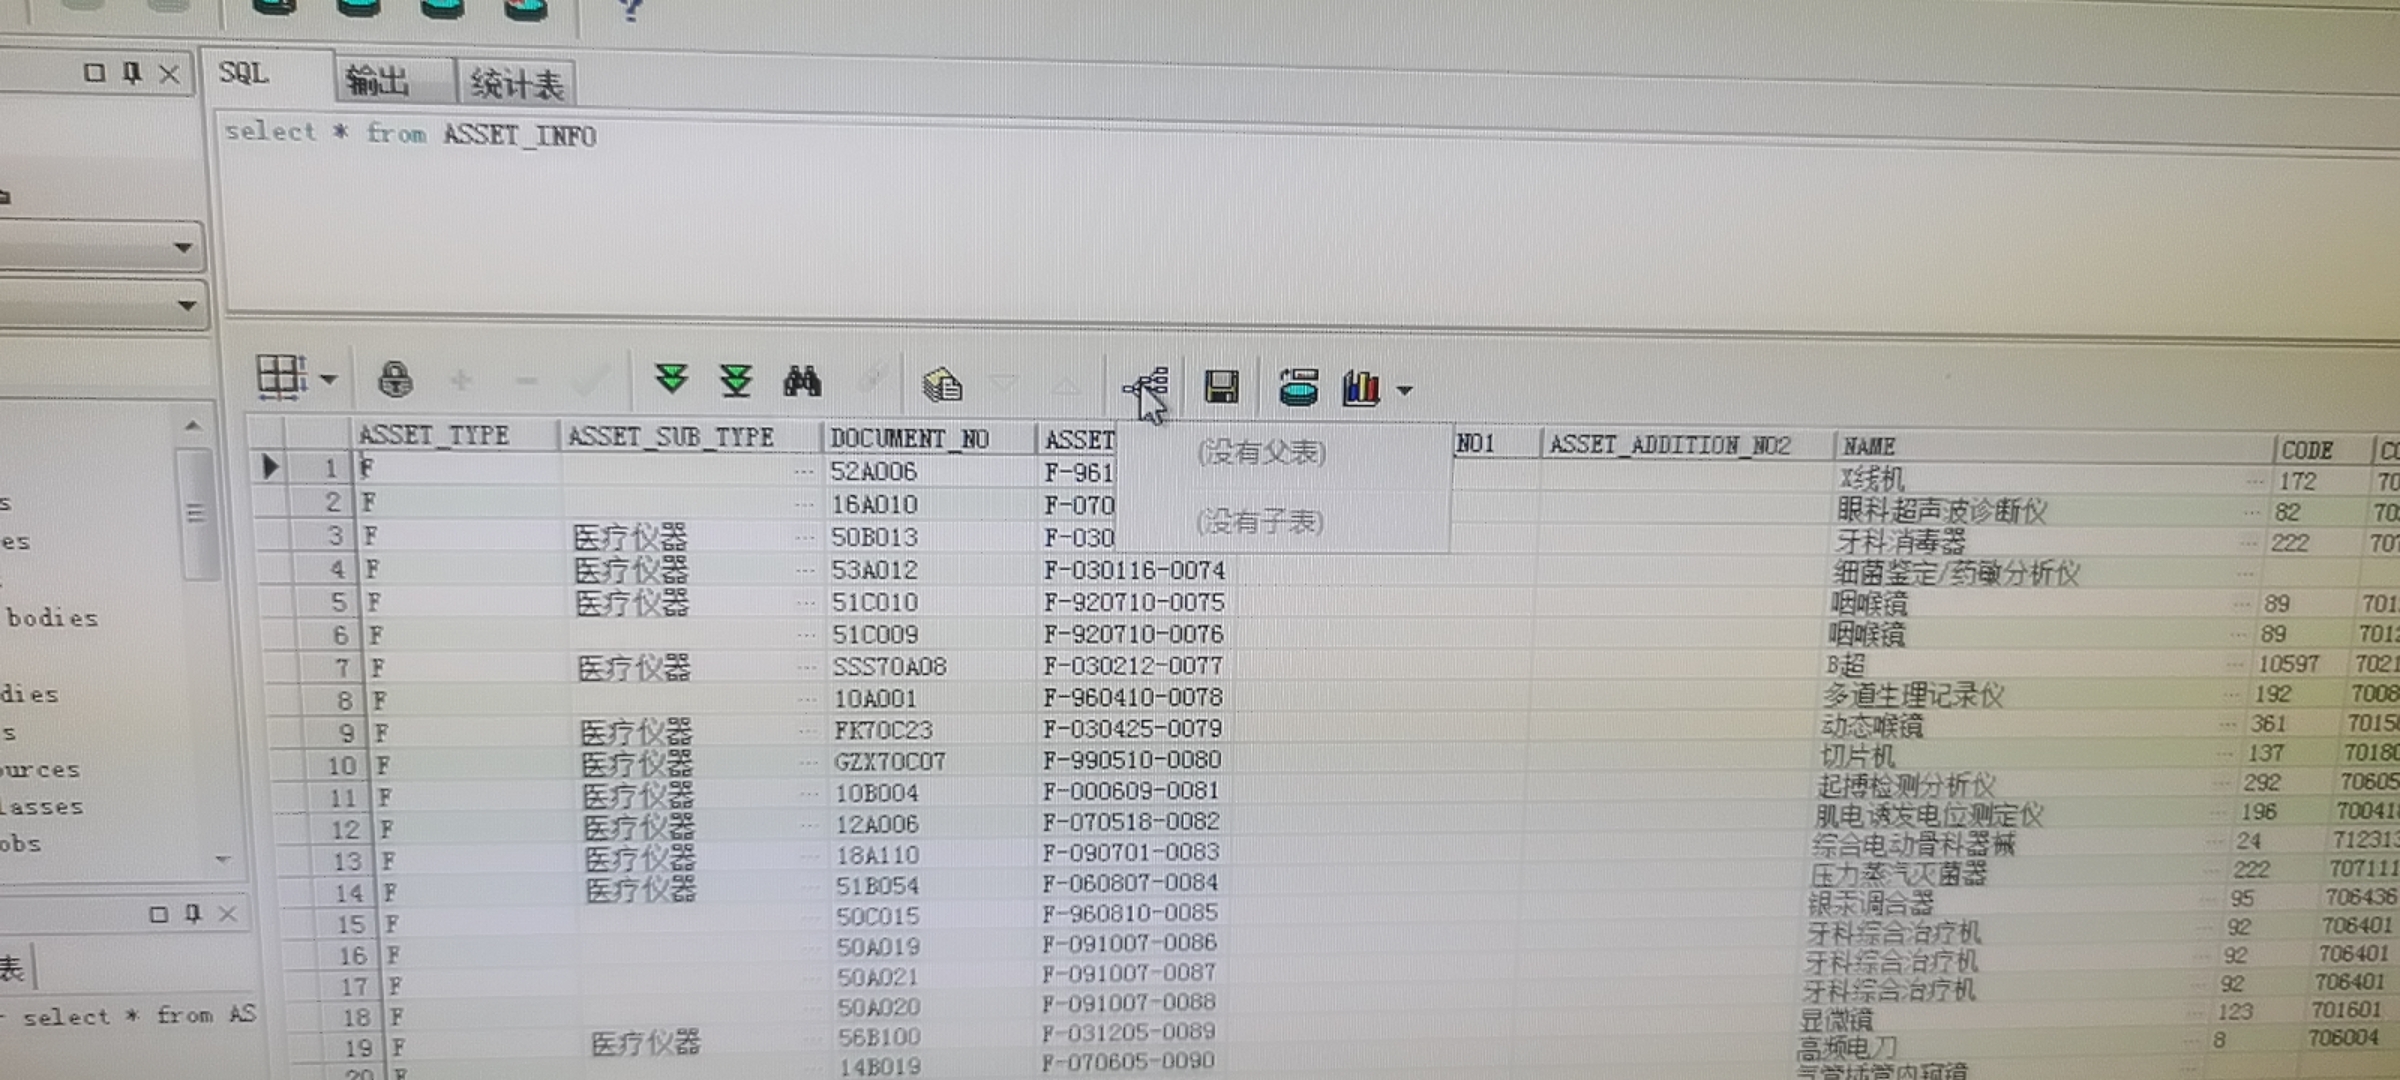Click the database cylinder icon in results toolbar
The image size is (2400, 1080).
pos(1298,388)
